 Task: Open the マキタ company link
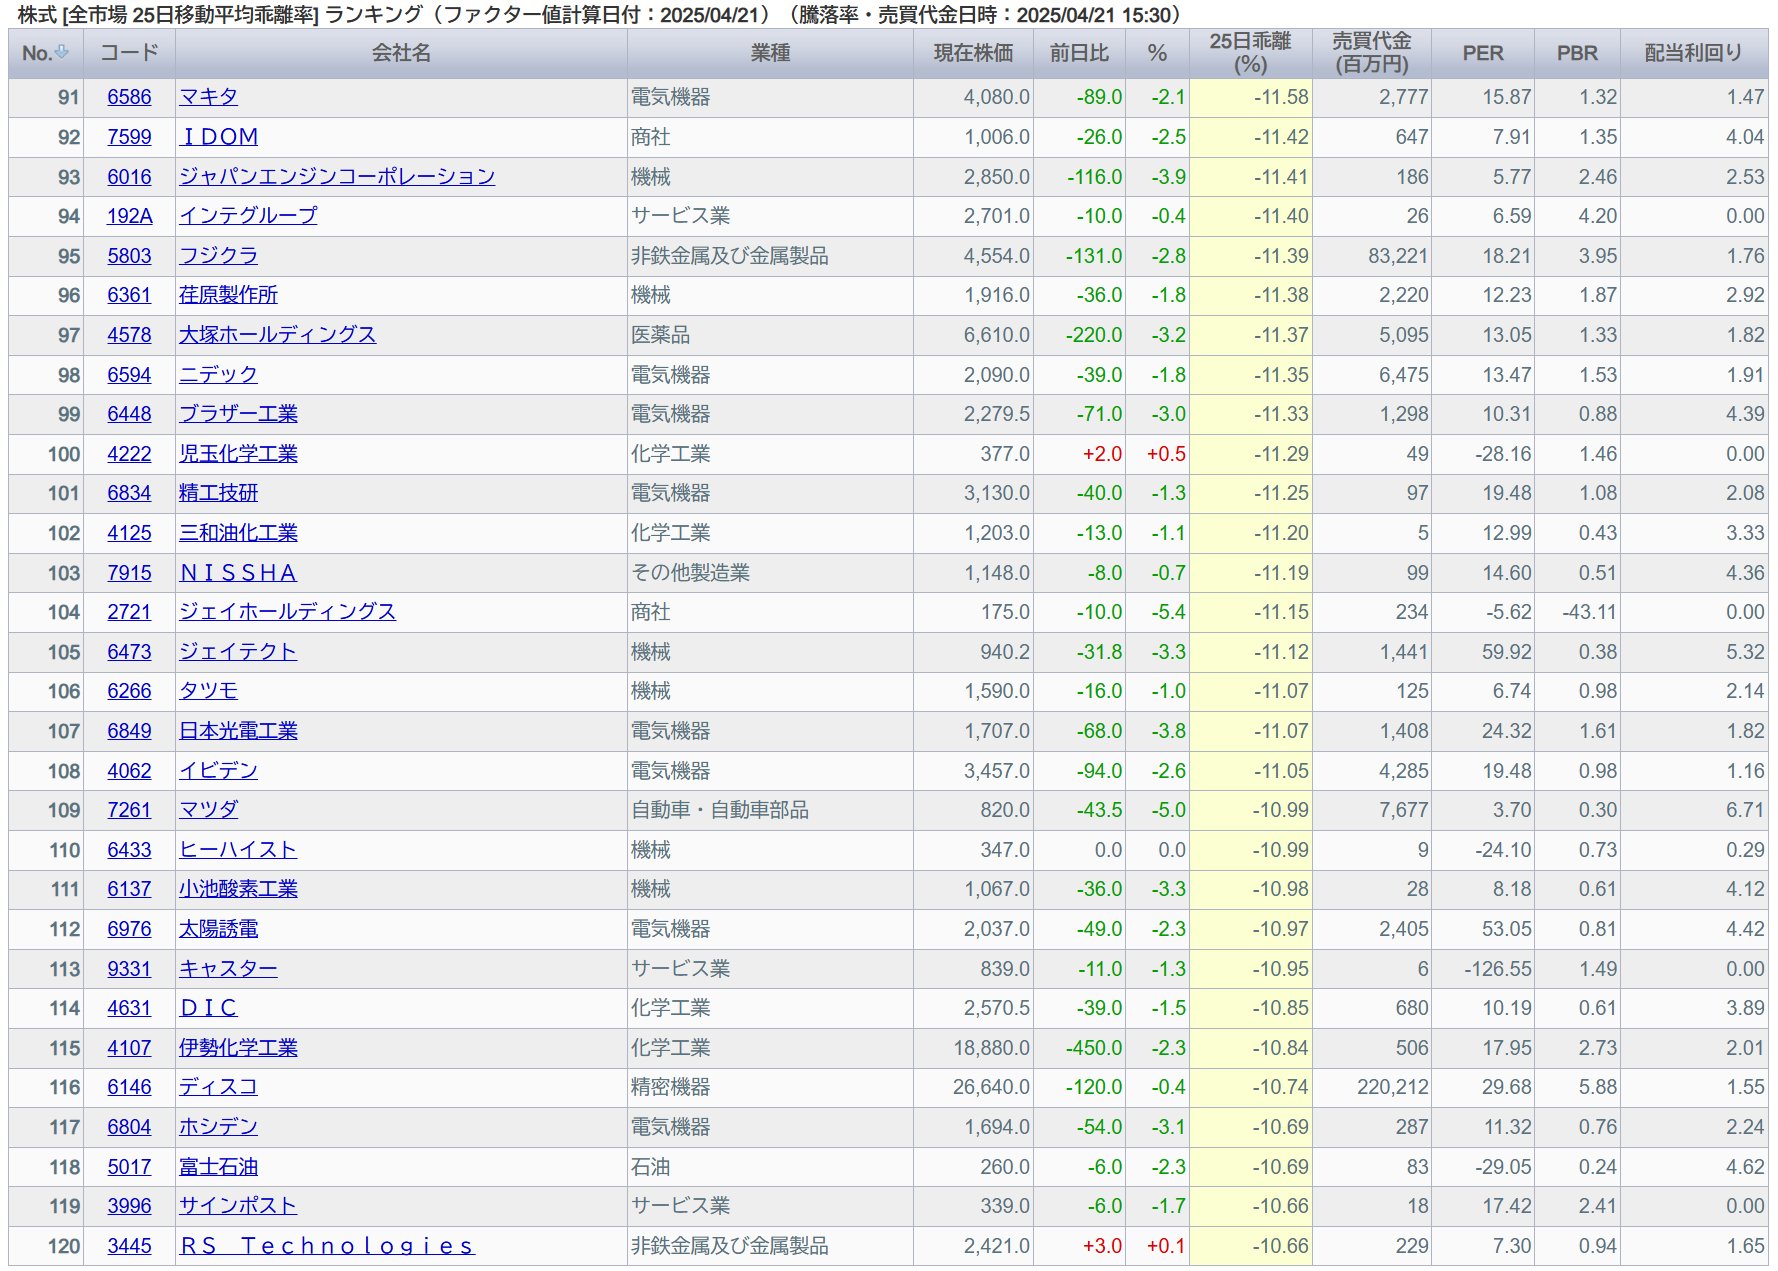tap(208, 97)
